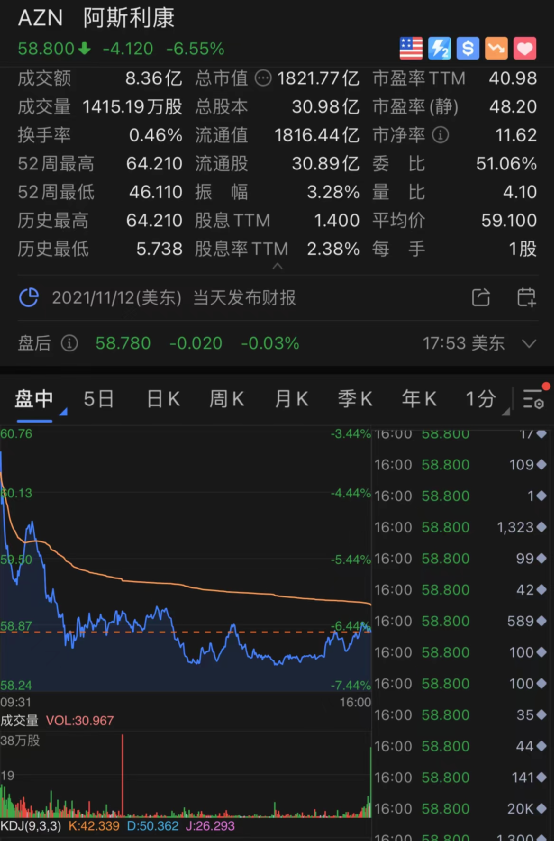Image resolution: width=554 pixels, height=841 pixels.
Task: Tap the trade row with volume 141
Action: [461, 778]
